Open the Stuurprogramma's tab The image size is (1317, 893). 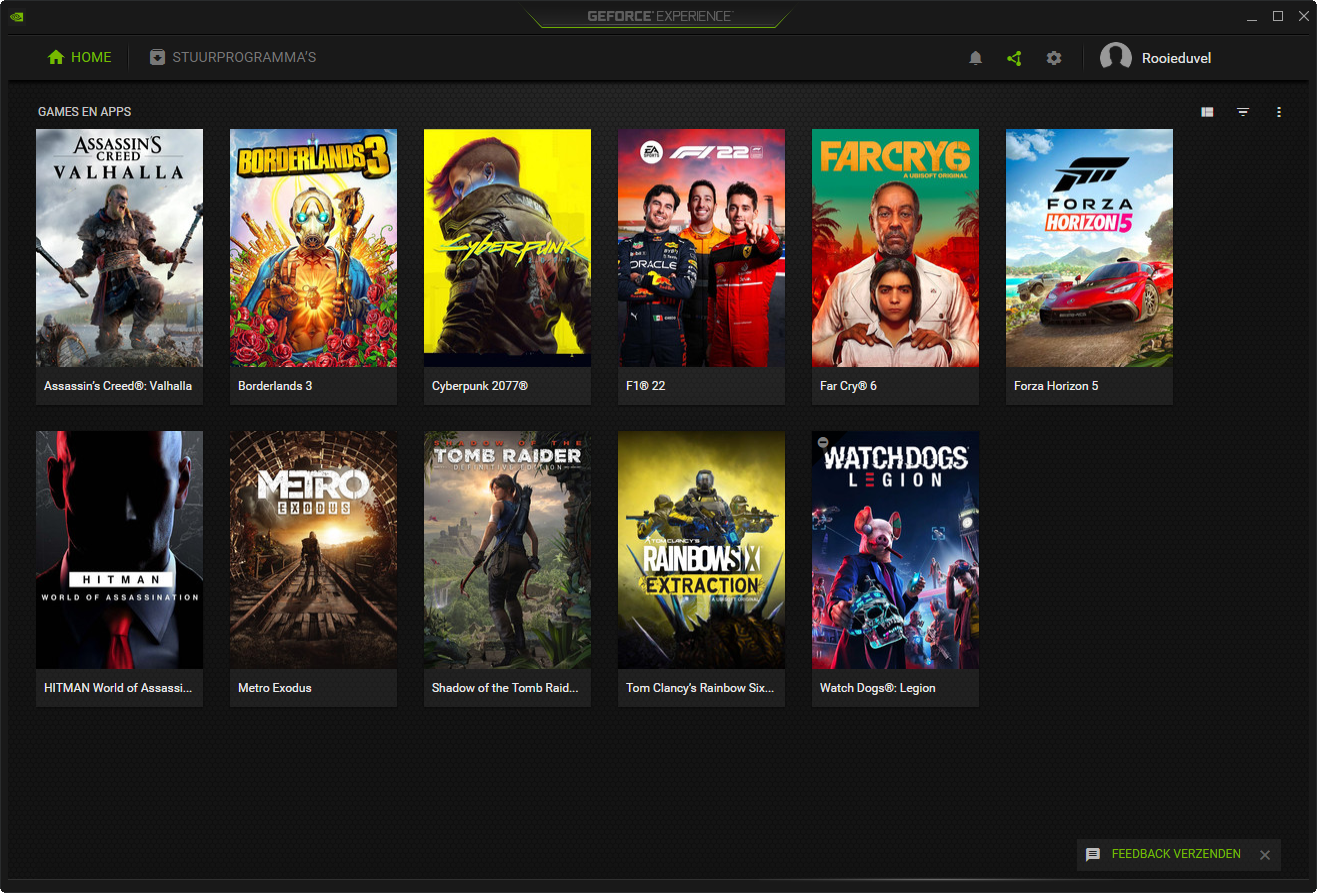click(x=233, y=57)
